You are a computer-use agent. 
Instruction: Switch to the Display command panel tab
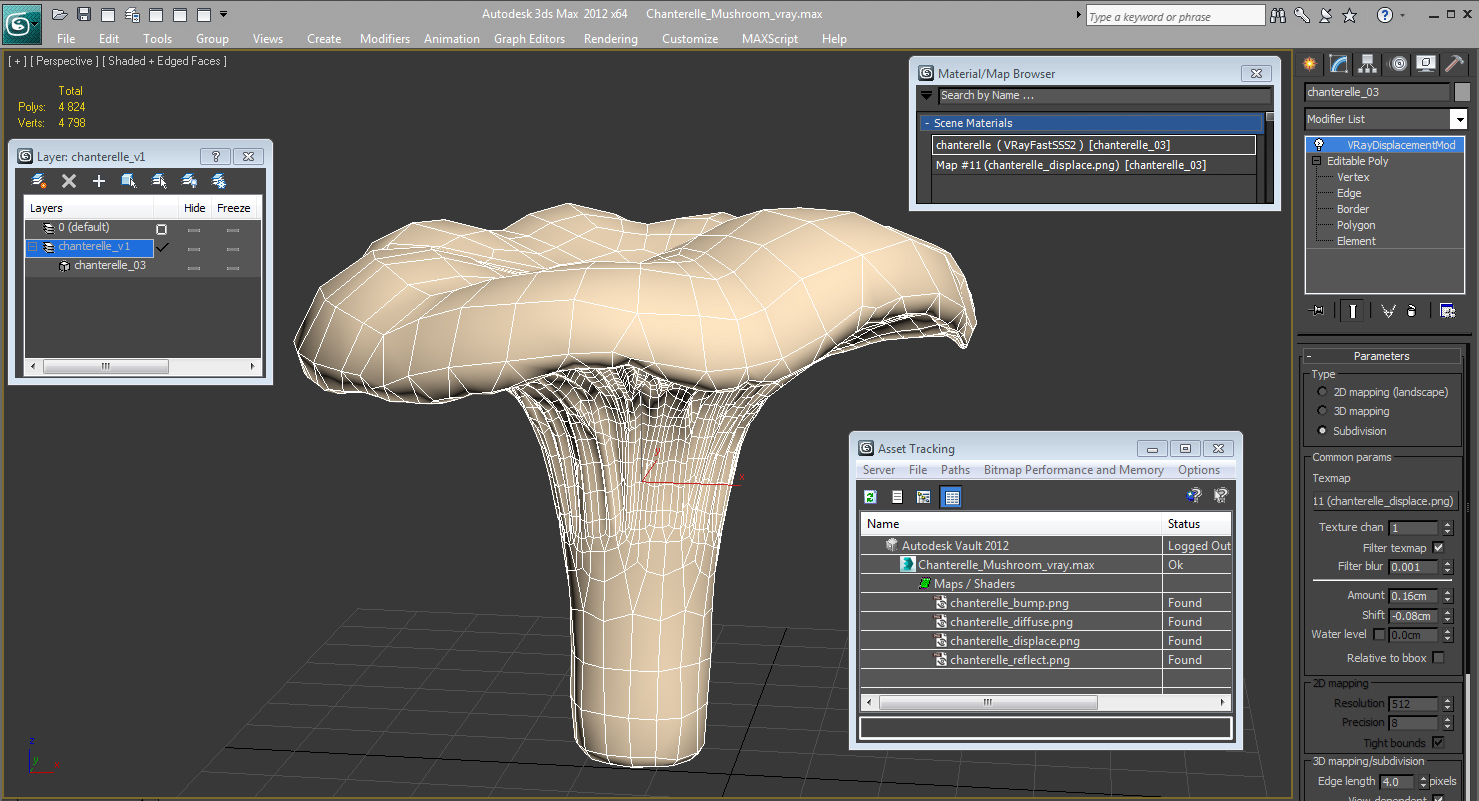point(1426,64)
